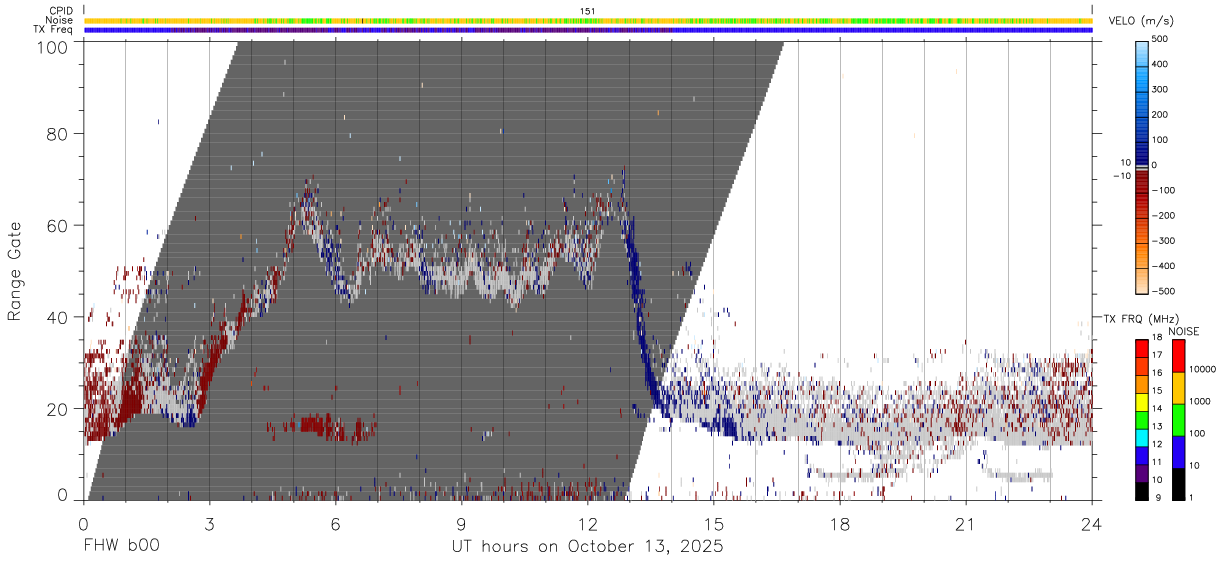Screen dimensions: 1228x567
Task: Select the red 17-18 MHz frequency swatch
Action: click(1142, 349)
